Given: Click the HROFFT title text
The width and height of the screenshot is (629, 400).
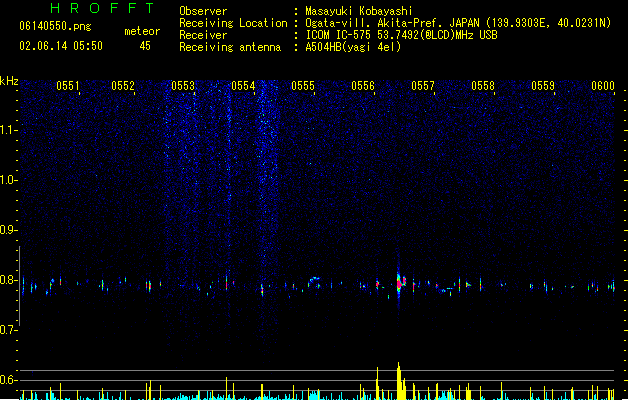Looking at the screenshot, I should (103, 8).
